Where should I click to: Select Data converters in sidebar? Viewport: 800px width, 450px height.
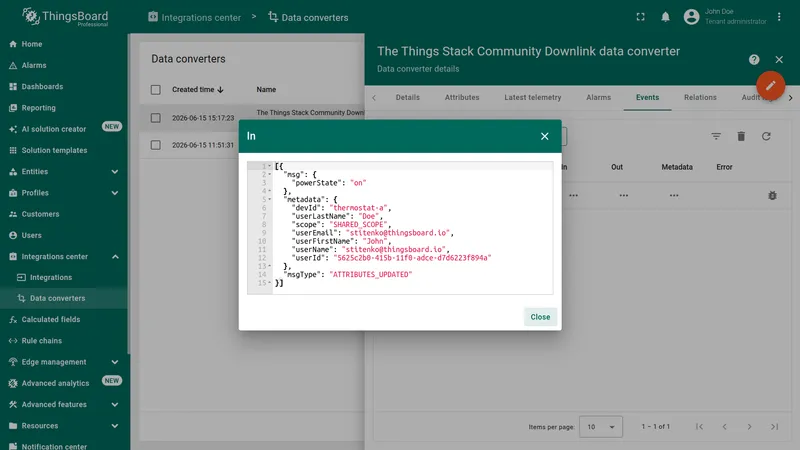(x=64, y=298)
